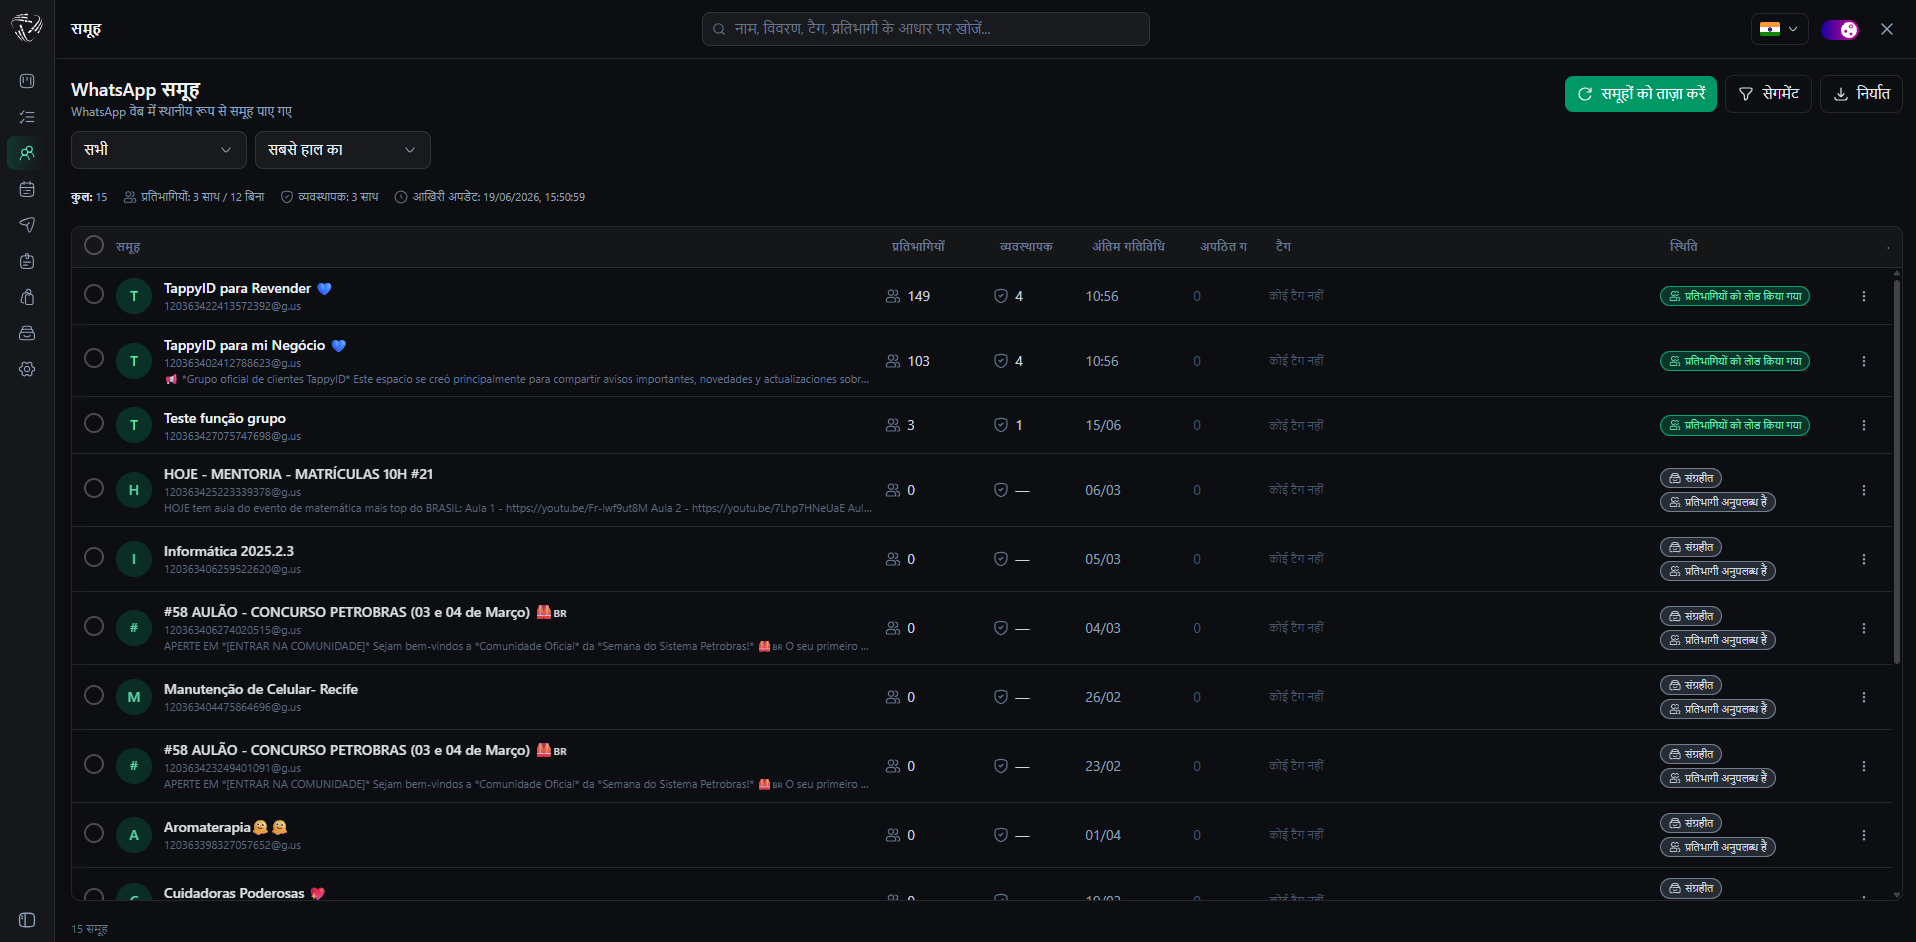Open the calendar icon in sidebar
Viewport: 1916px width, 942px height.
(x=27, y=189)
